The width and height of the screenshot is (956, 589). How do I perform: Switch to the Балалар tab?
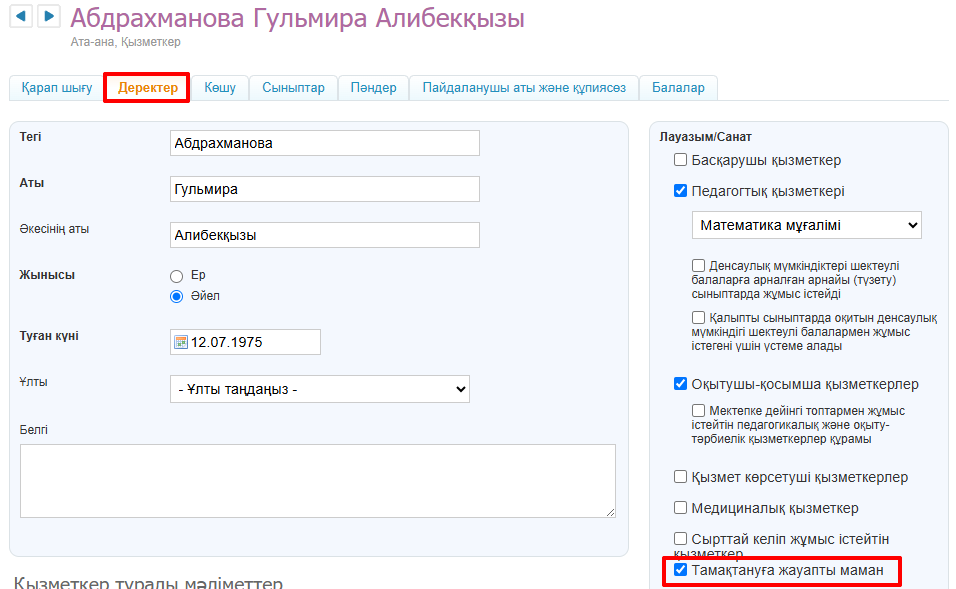click(678, 88)
